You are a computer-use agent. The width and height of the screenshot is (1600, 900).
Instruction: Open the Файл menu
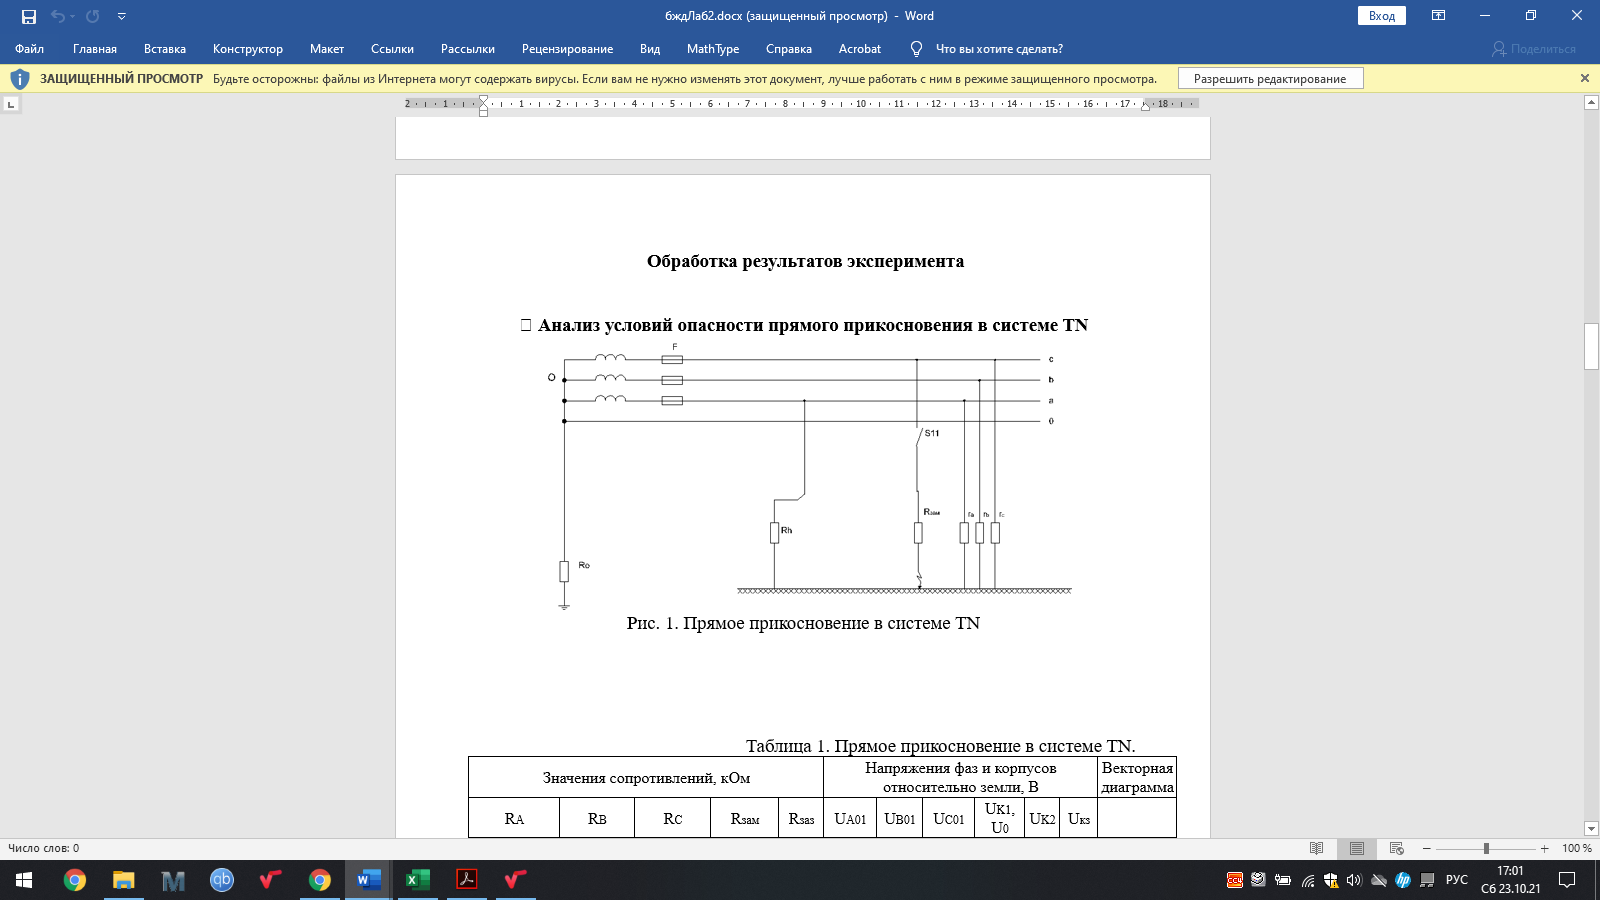[29, 49]
